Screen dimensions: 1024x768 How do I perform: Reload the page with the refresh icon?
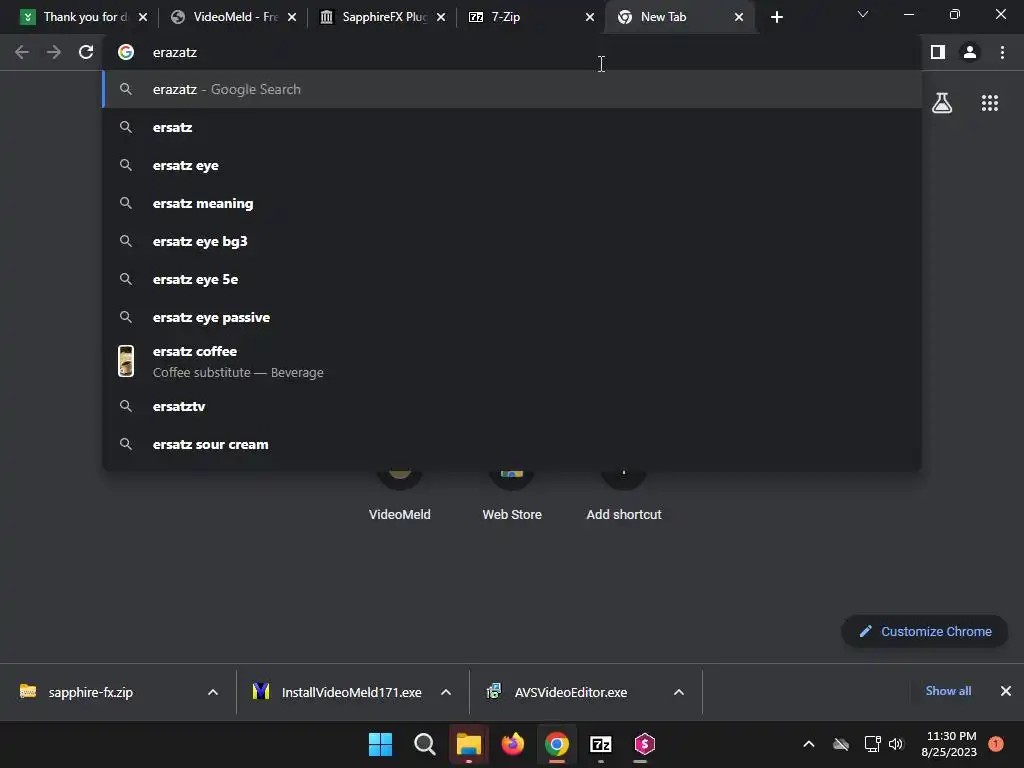(x=86, y=52)
